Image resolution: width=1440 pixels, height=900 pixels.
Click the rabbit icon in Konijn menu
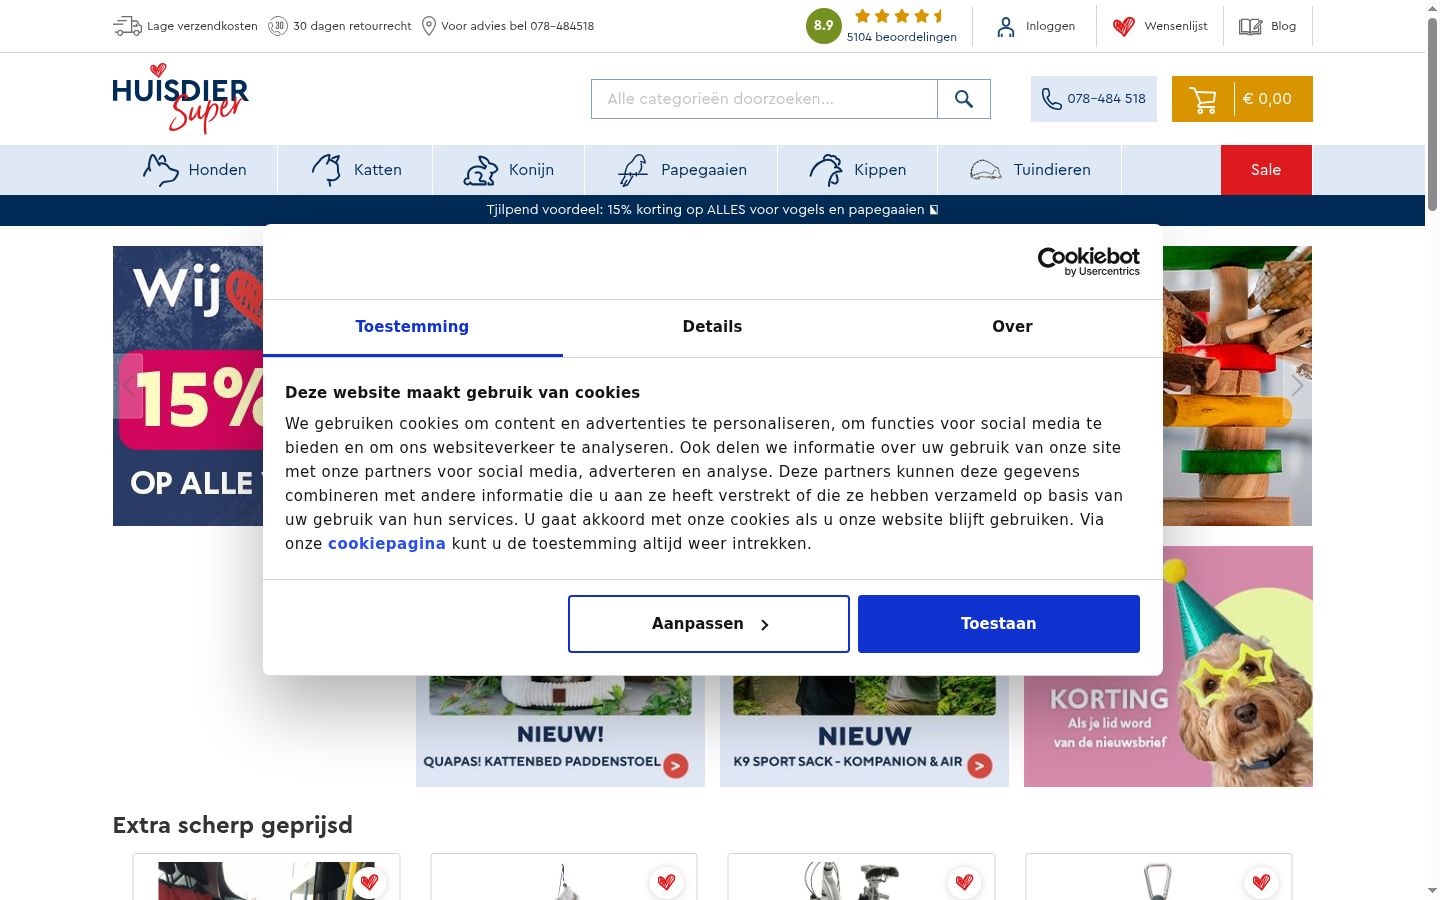[x=481, y=170]
